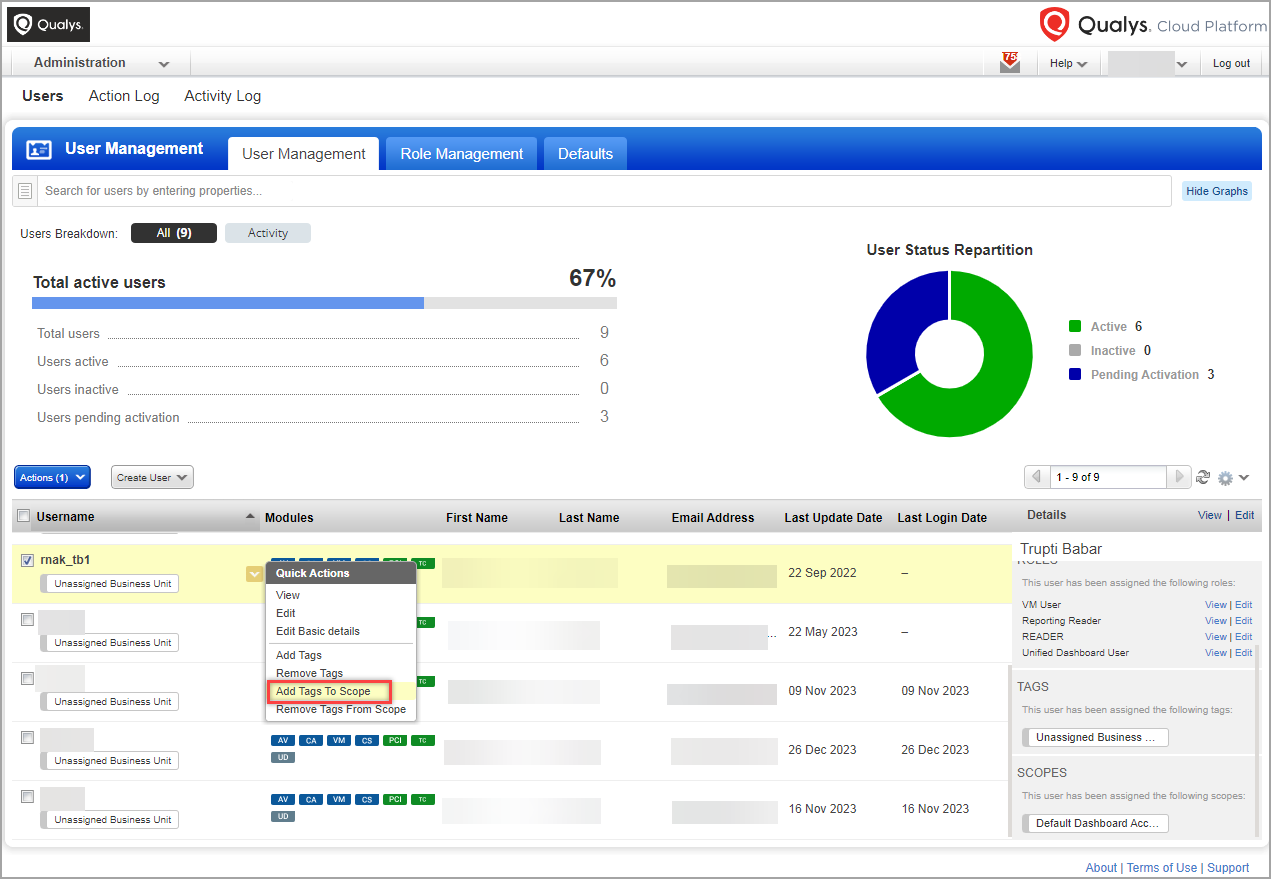The width and height of the screenshot is (1271, 879).
Task: Open the Create User dropdown
Action: tap(152, 478)
